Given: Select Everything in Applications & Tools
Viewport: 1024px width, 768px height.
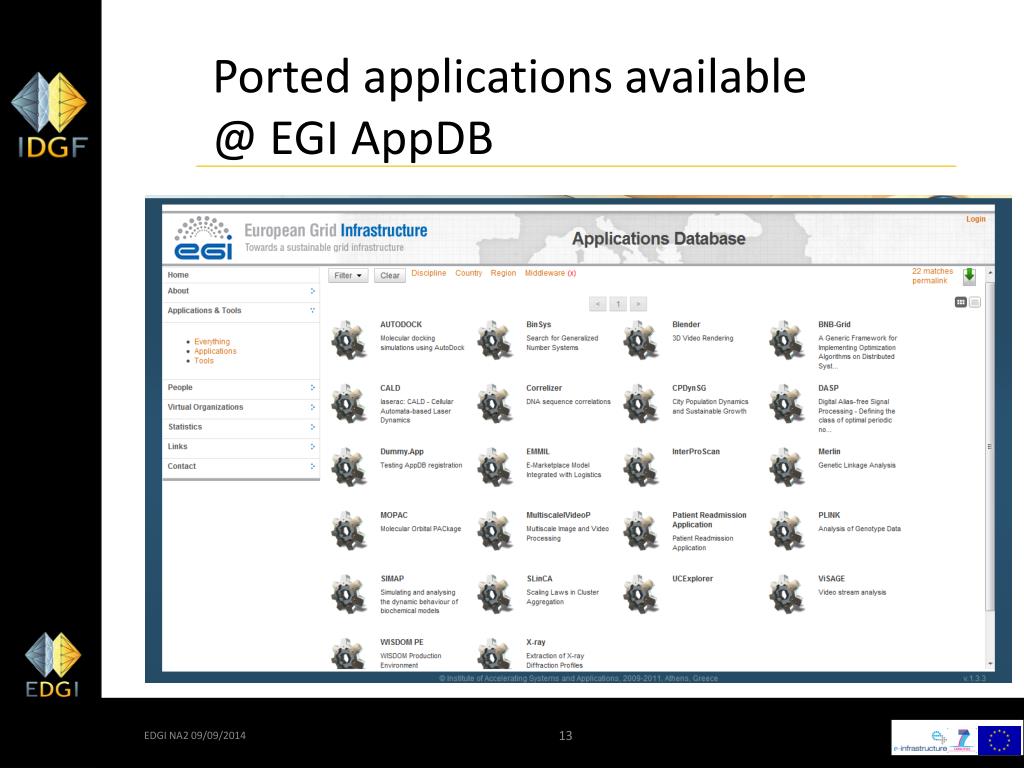Looking at the screenshot, I should coord(212,342).
